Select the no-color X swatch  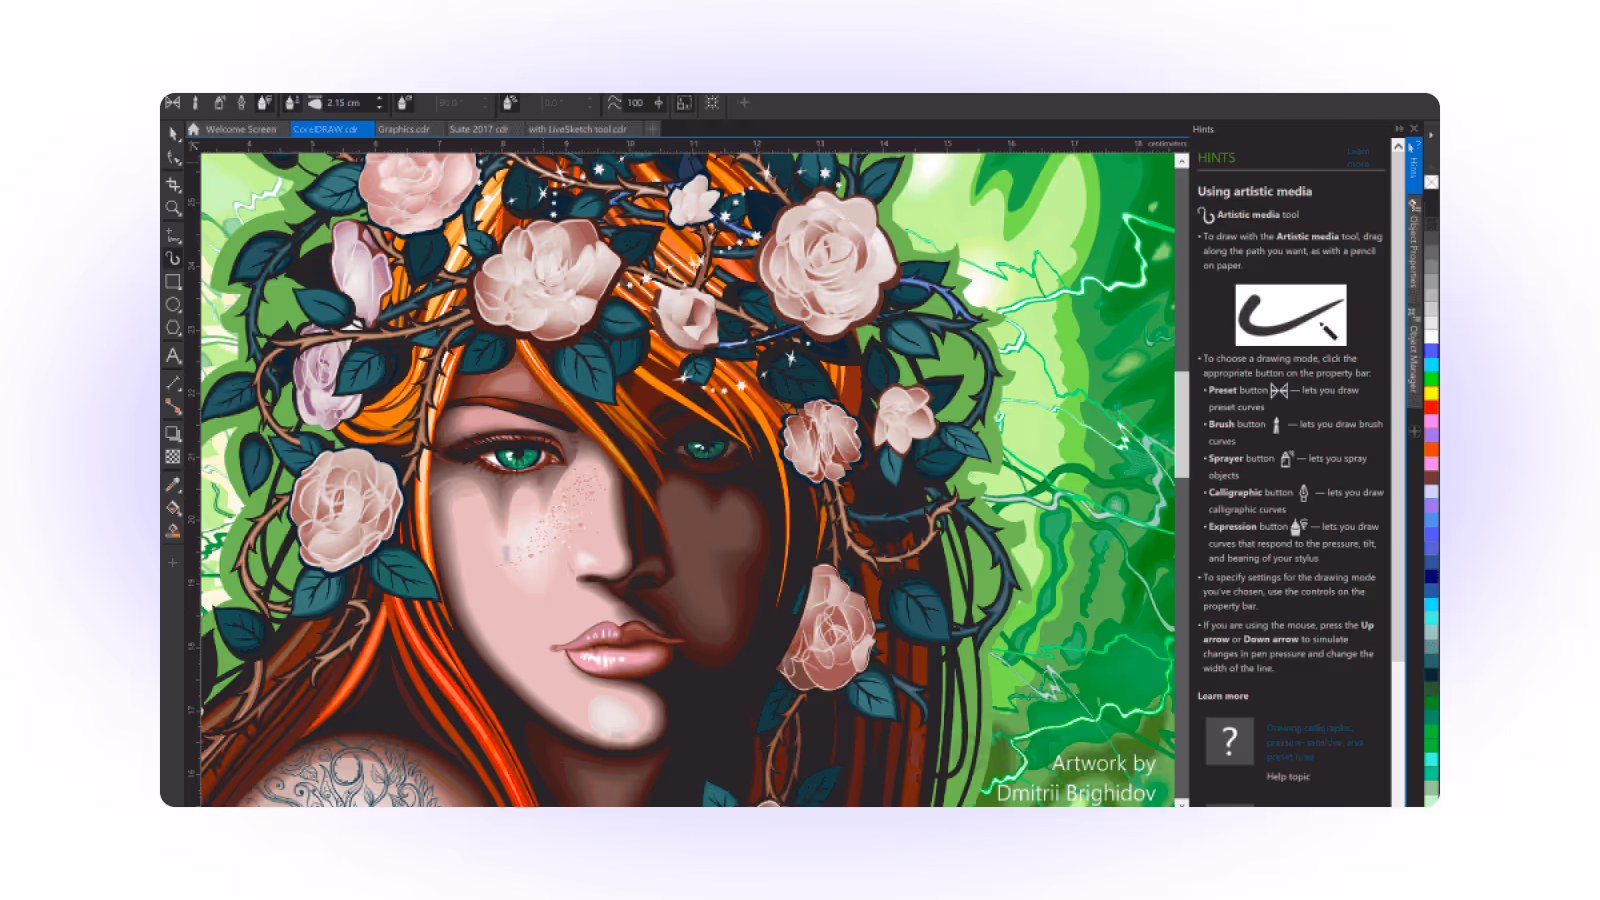(x=1431, y=182)
